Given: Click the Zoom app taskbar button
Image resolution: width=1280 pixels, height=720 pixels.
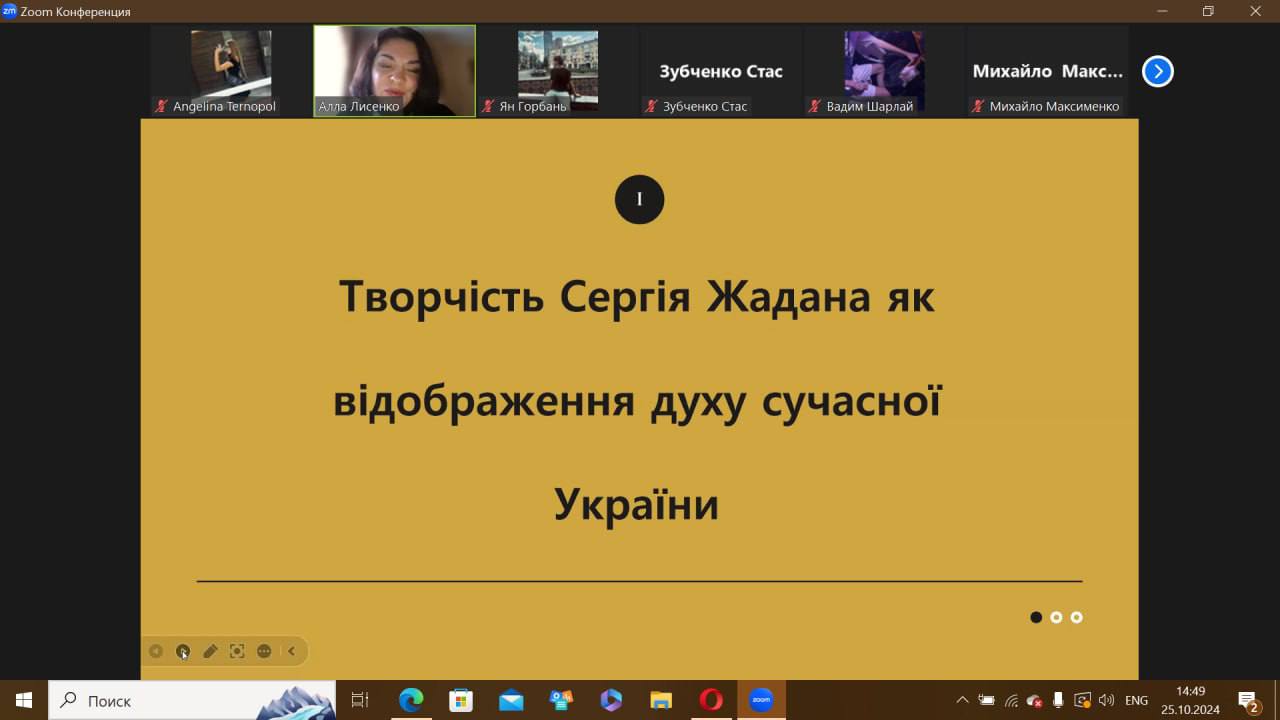Looking at the screenshot, I should click(x=761, y=700).
